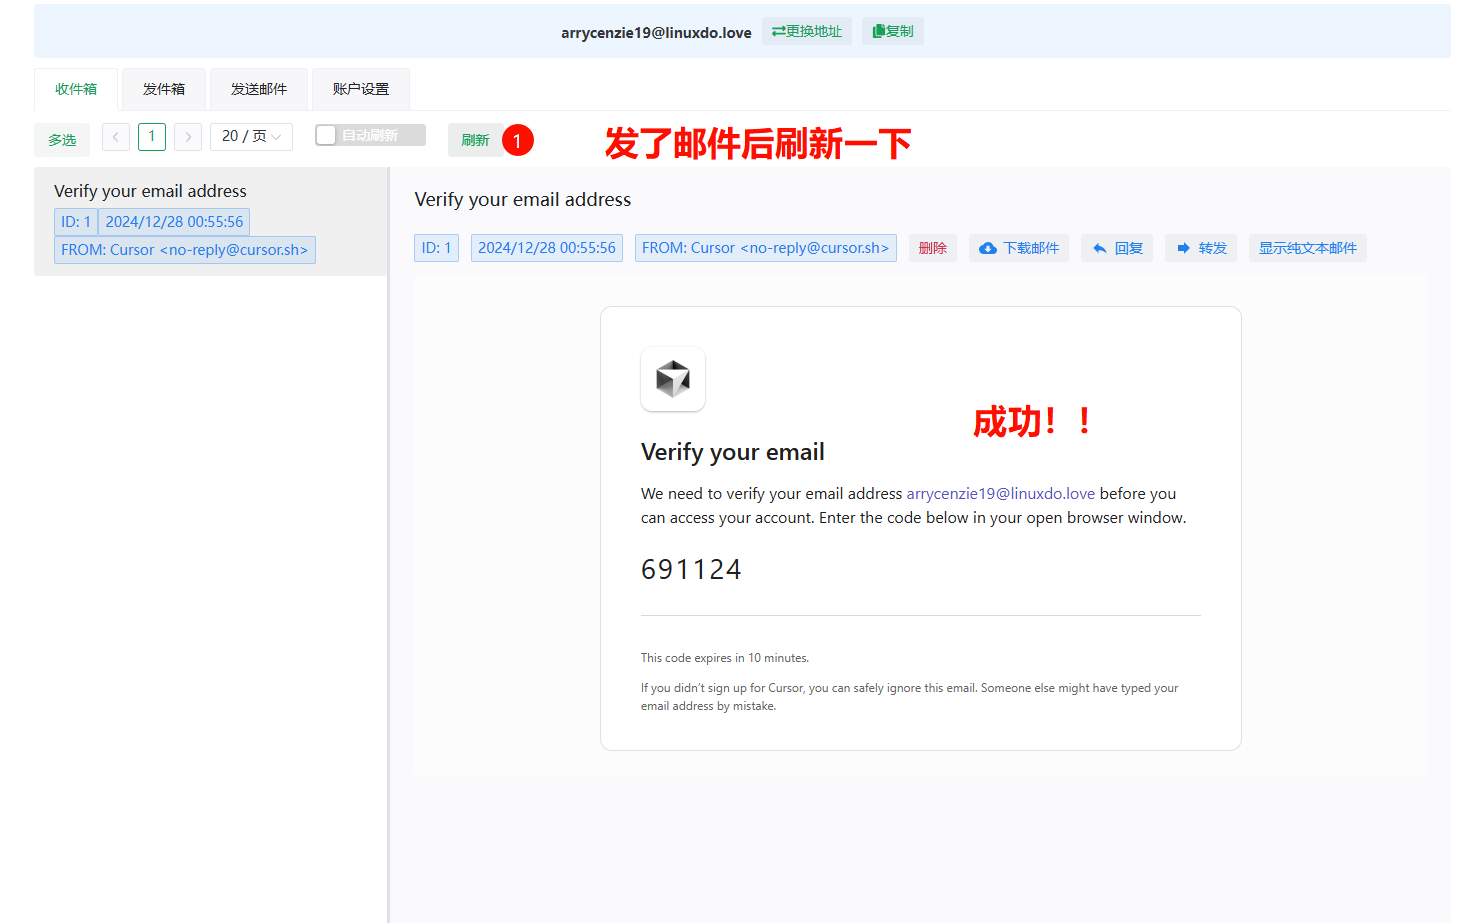Click the 'This code expires in 10 minutes.' text
Viewport: 1466px width, 923px height.
click(725, 658)
